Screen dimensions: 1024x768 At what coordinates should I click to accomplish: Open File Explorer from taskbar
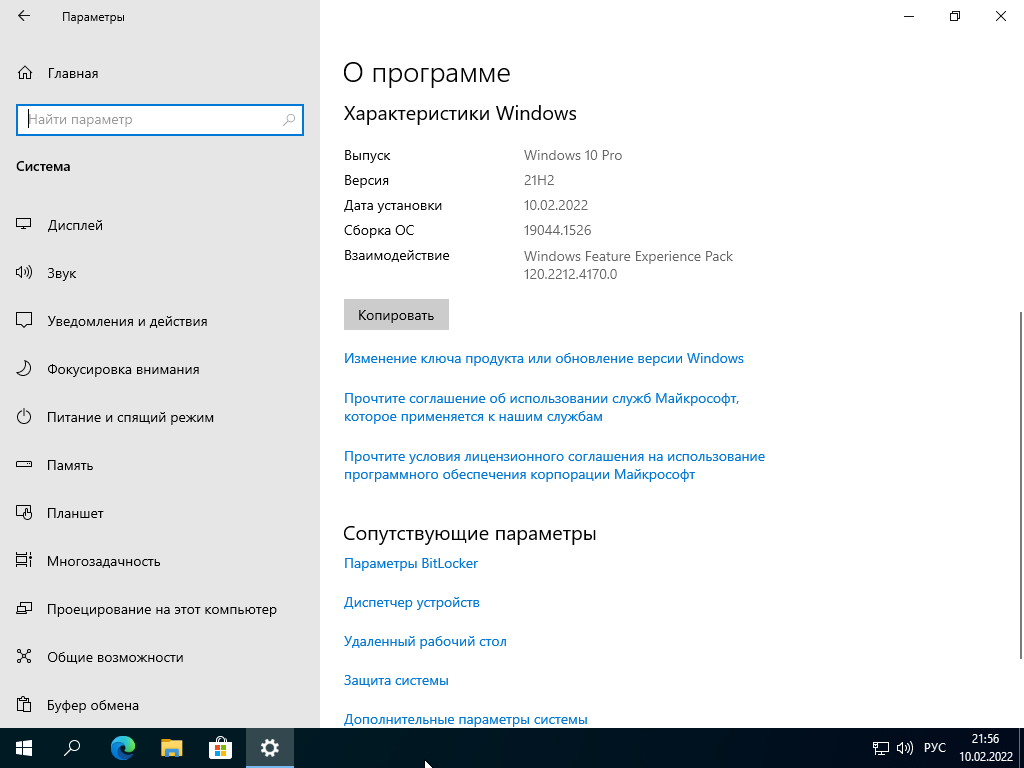tap(171, 748)
